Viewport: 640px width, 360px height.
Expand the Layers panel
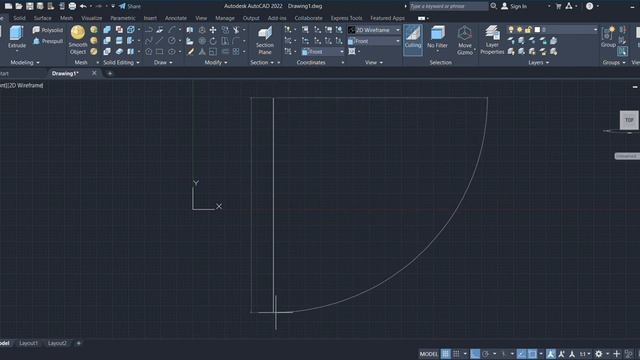[x=539, y=62]
